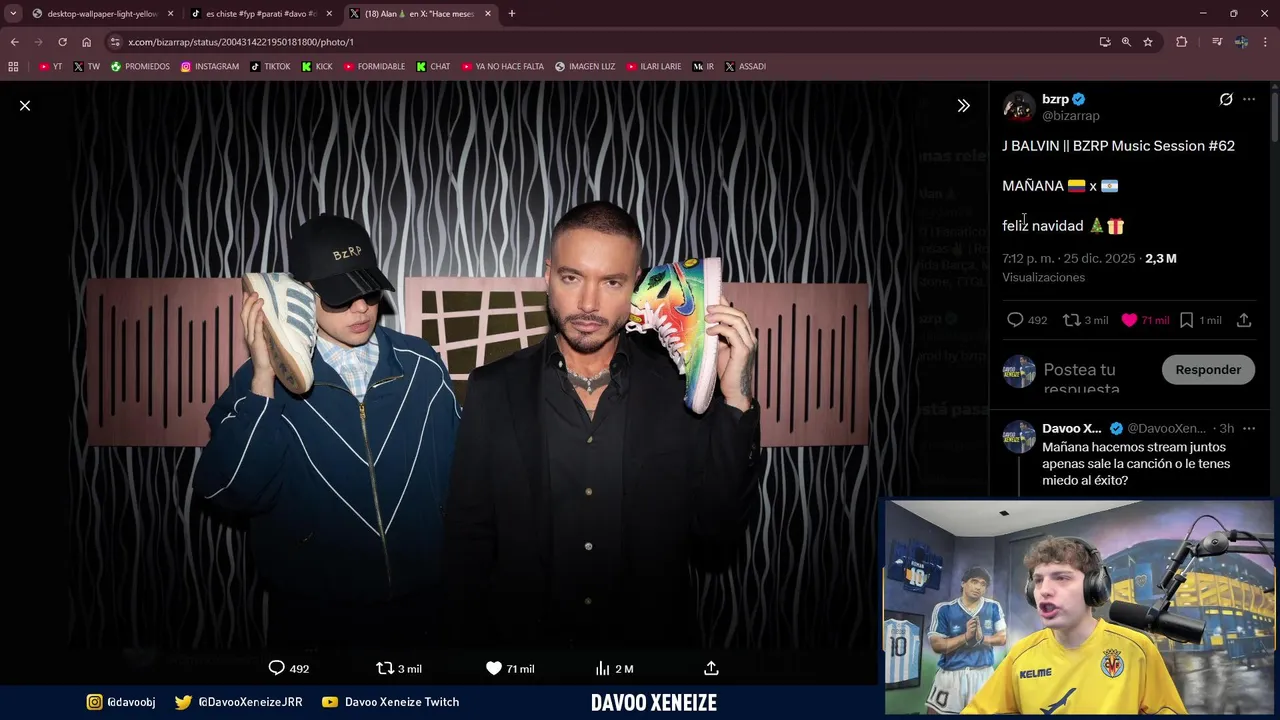Open the tweet timestamp '7:12 p. m. · 25 dic. 2025'

click(x=1069, y=258)
